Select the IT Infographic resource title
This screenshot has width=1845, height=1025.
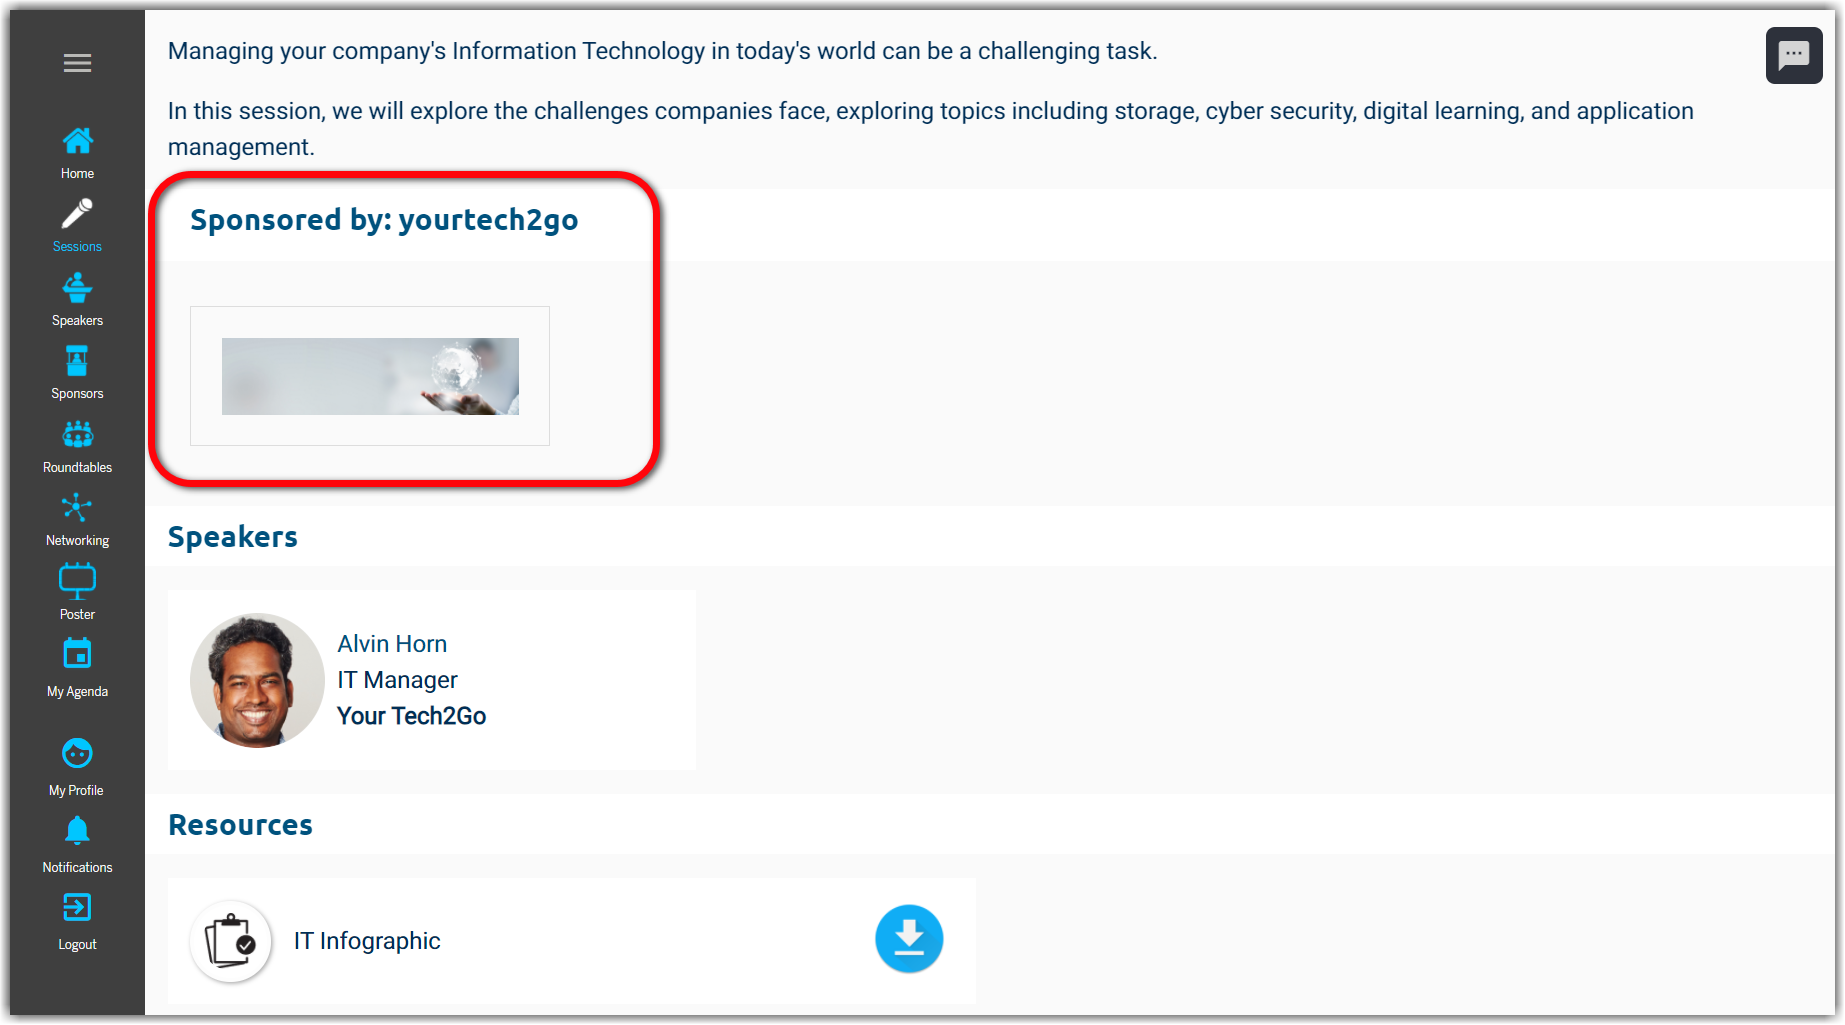(367, 941)
